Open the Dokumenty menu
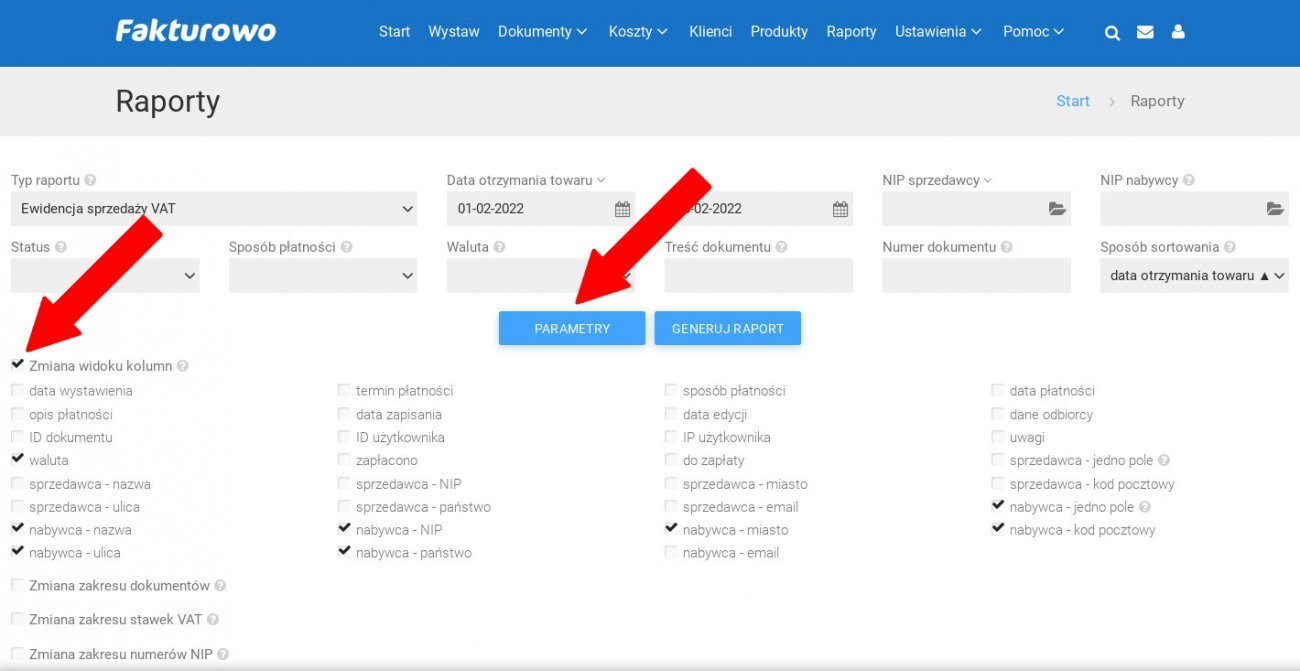 pyautogui.click(x=542, y=32)
